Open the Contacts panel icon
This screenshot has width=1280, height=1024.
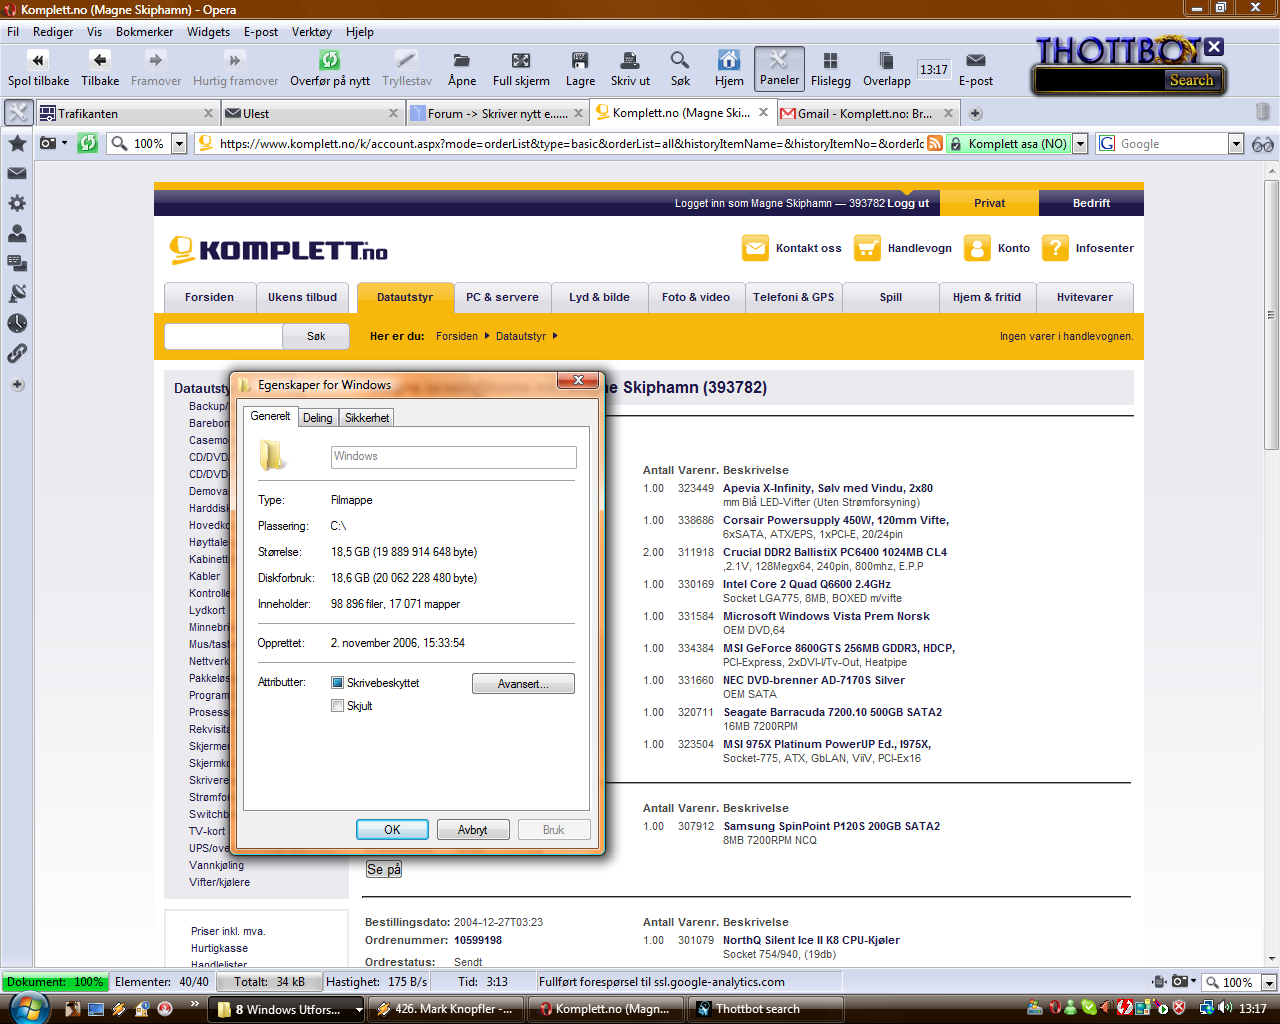(x=17, y=233)
